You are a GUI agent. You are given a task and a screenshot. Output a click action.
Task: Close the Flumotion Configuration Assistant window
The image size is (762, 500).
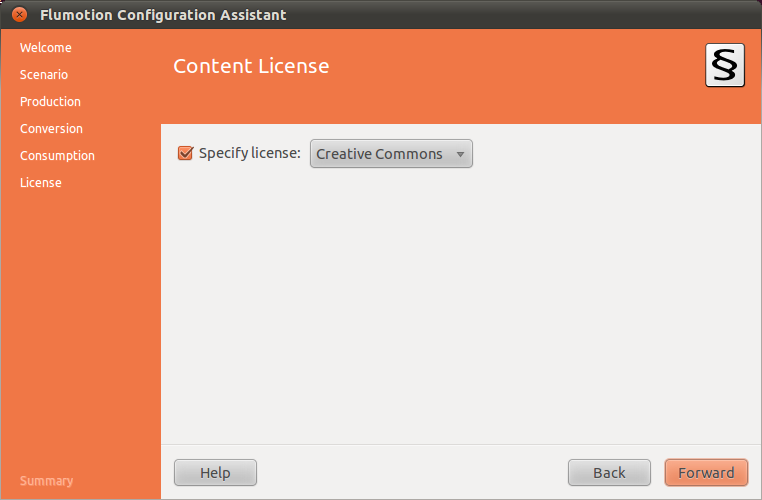[19, 15]
